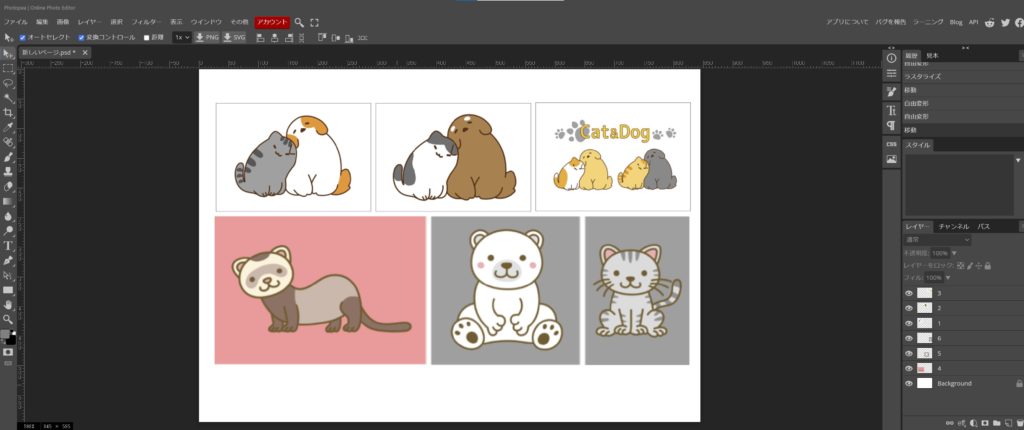Open the 1x export scale dropdown
Screen dimensions: 1024x430
point(181,37)
